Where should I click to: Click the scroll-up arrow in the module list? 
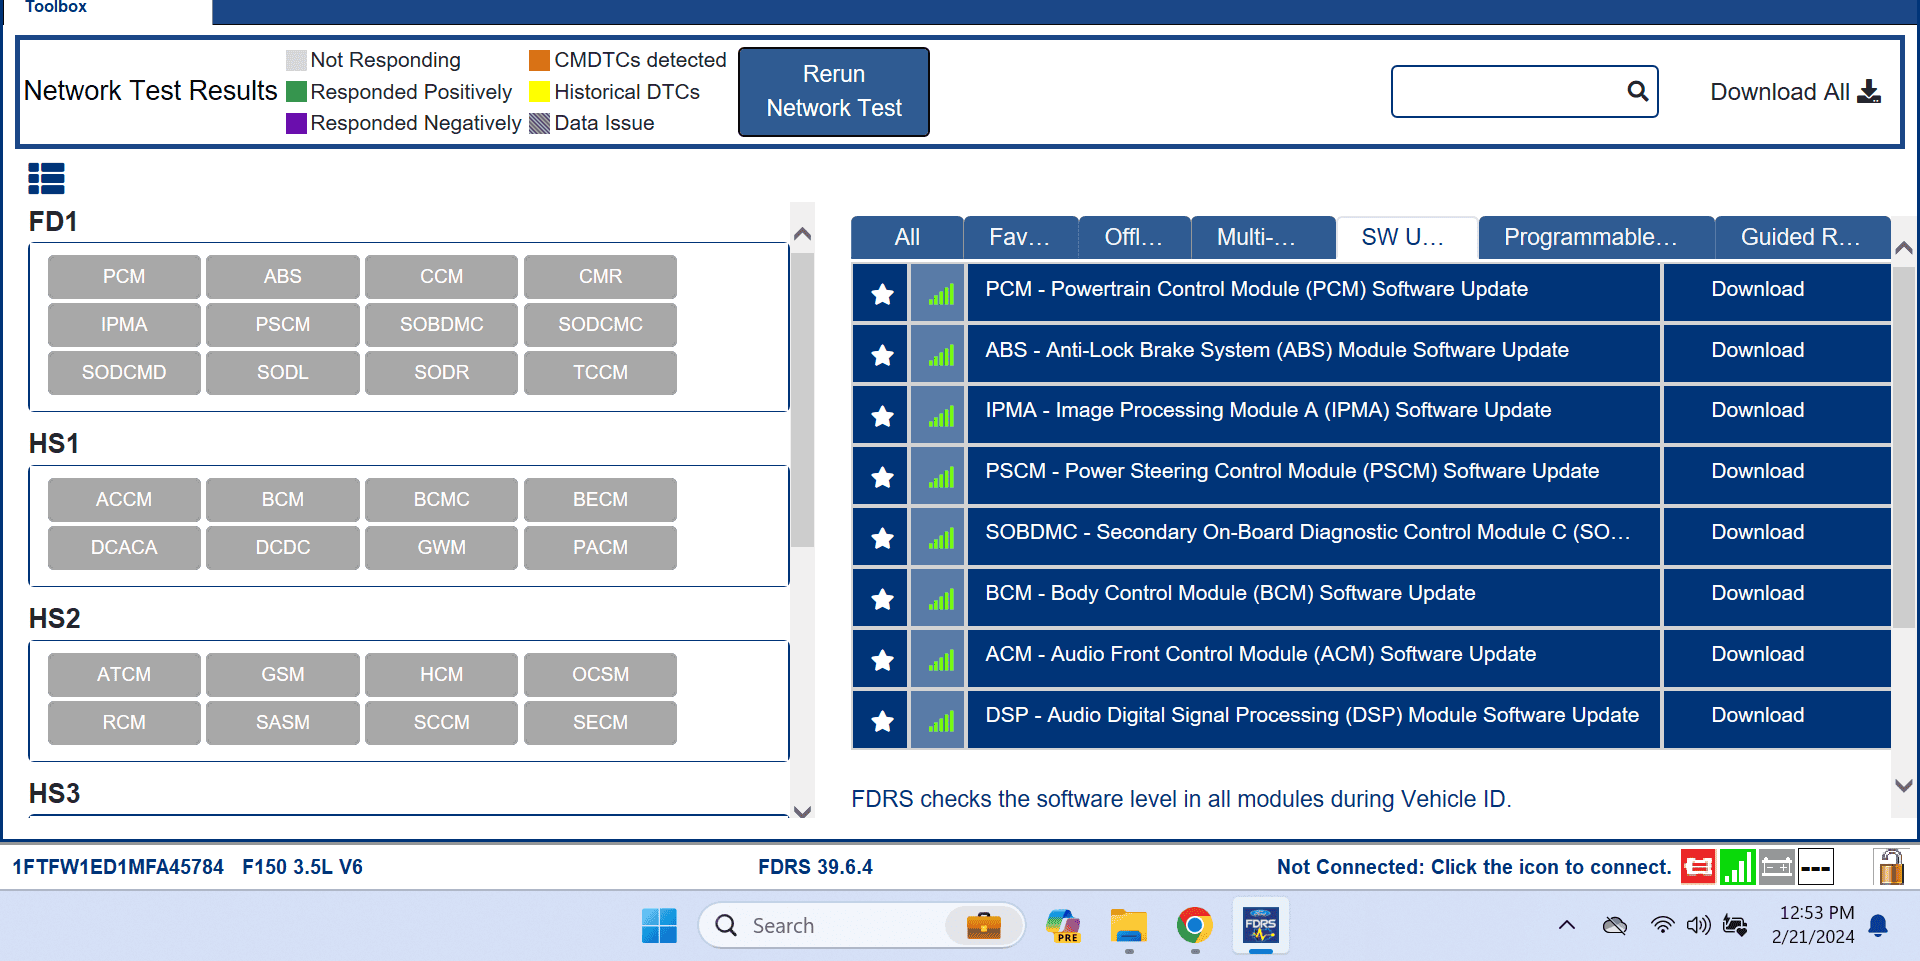click(802, 233)
